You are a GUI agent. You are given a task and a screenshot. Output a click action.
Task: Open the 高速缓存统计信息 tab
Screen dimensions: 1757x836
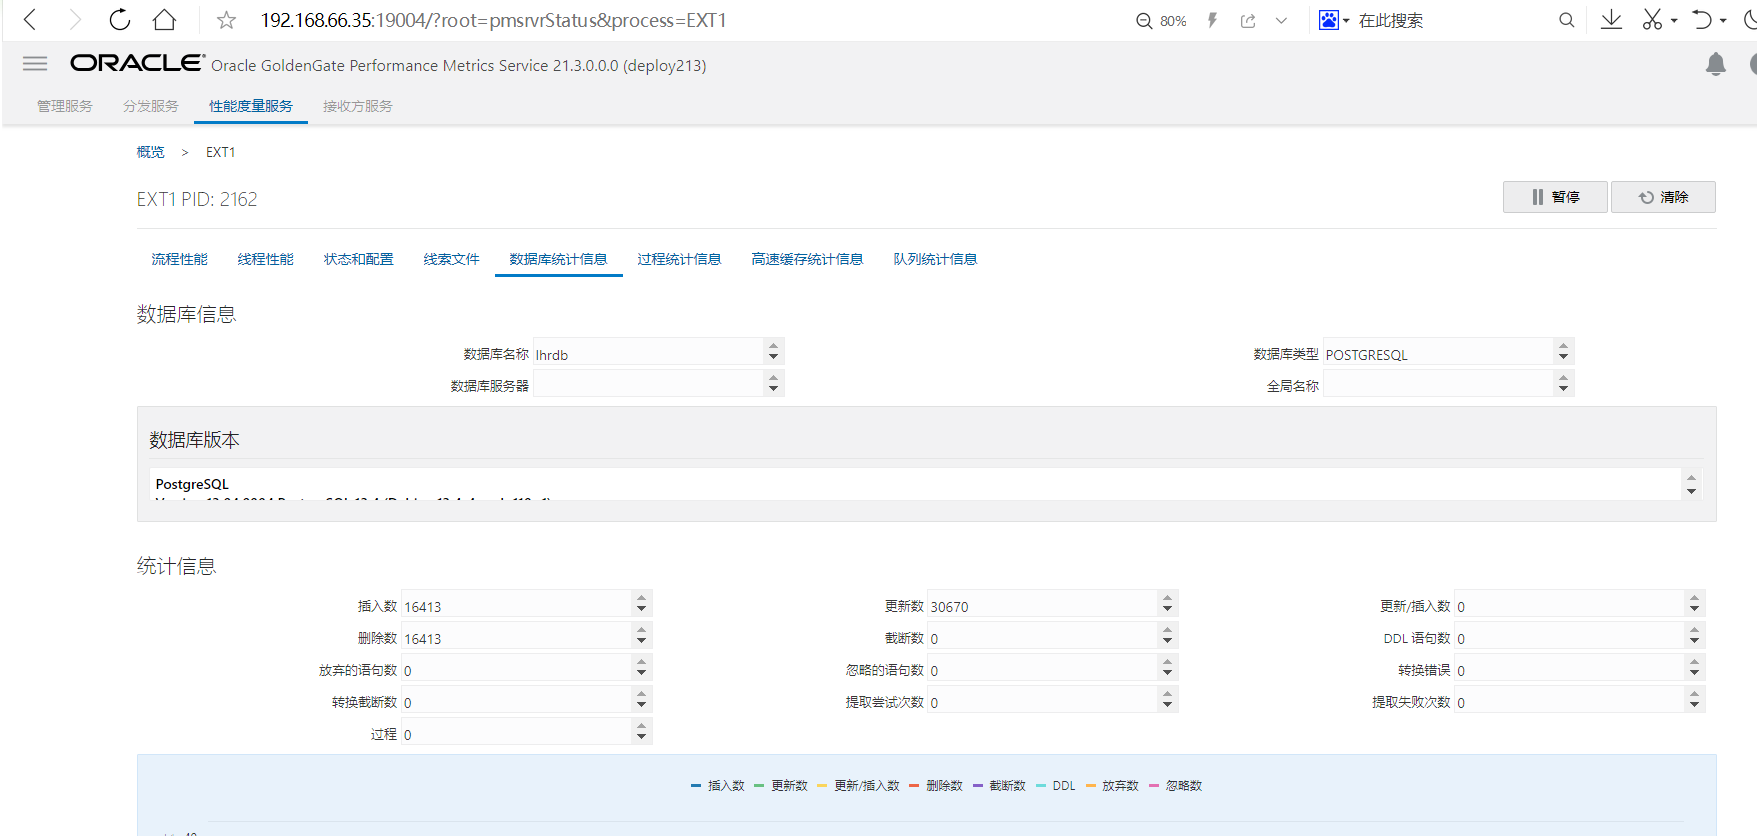807,259
